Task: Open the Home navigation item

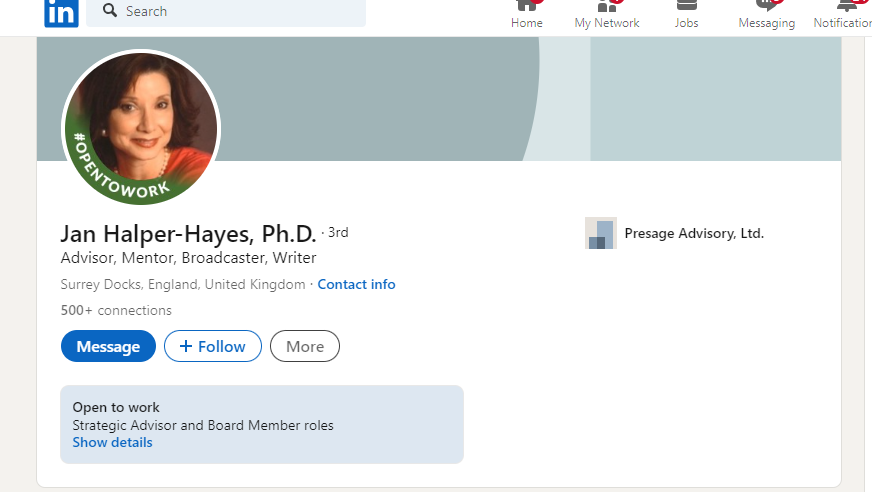Action: [527, 15]
